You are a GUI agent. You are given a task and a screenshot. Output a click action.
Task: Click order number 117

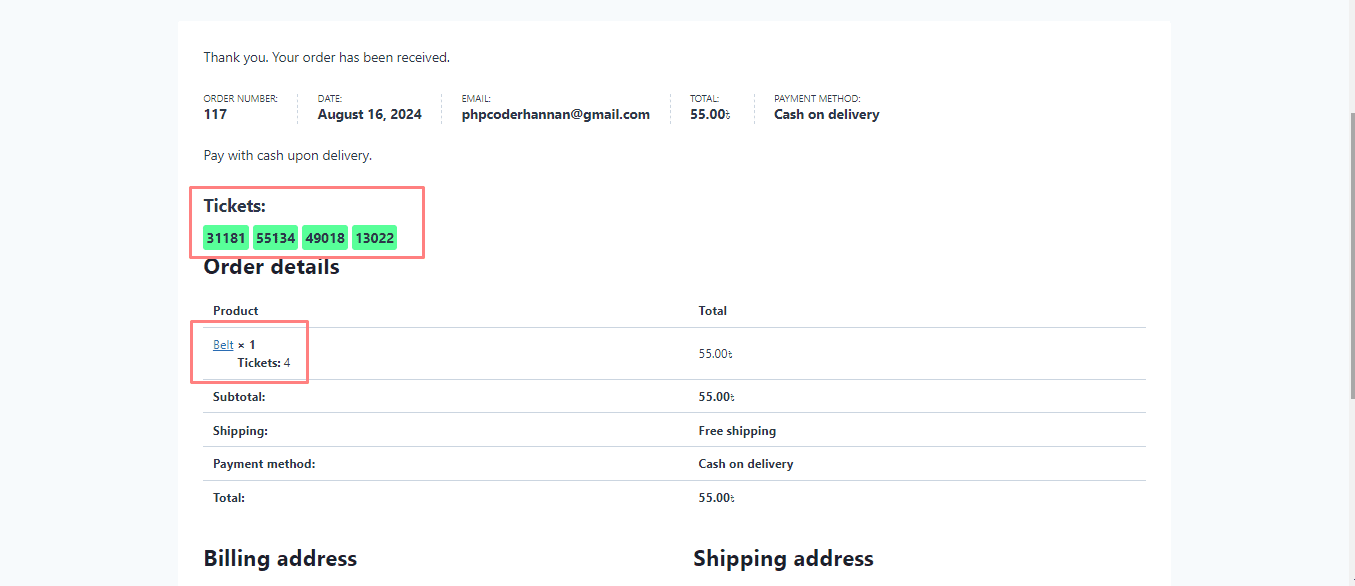[215, 115]
